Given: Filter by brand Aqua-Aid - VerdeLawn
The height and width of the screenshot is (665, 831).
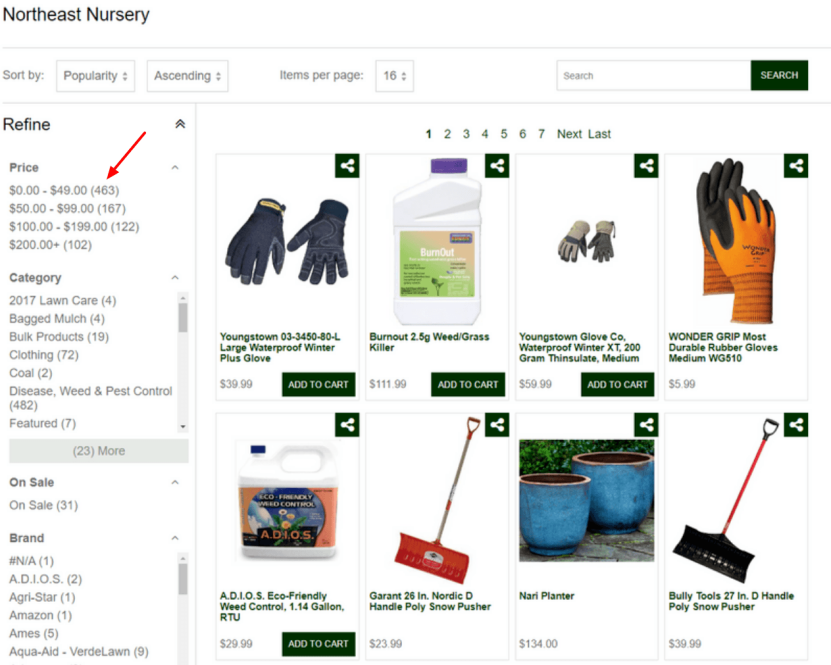Looking at the screenshot, I should (78, 652).
